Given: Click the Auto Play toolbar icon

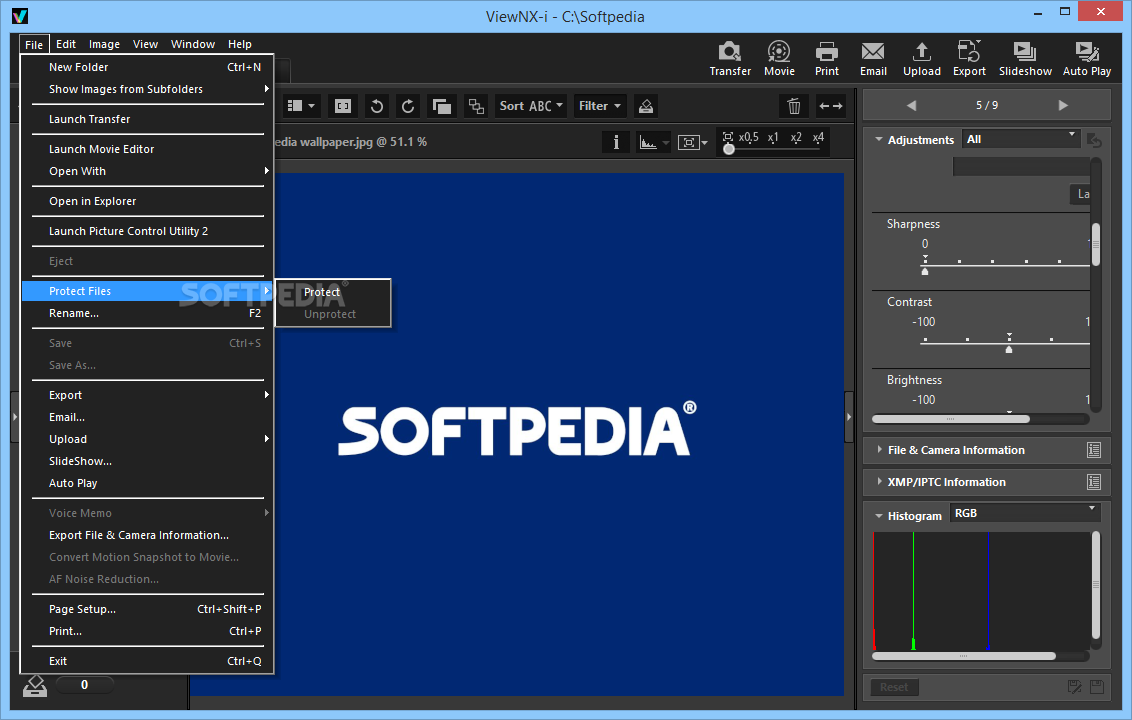Looking at the screenshot, I should [1087, 58].
